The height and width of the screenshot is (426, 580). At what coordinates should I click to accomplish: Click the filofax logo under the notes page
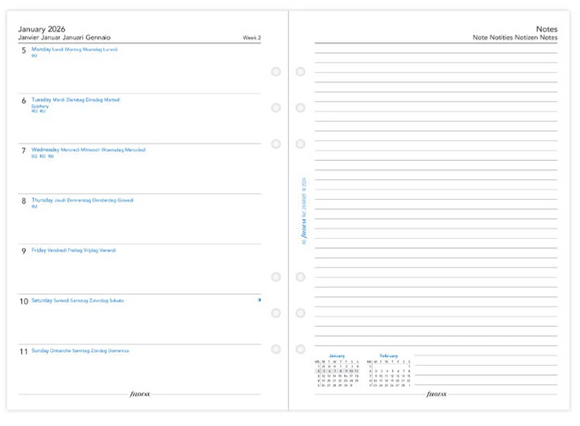[x=436, y=394]
